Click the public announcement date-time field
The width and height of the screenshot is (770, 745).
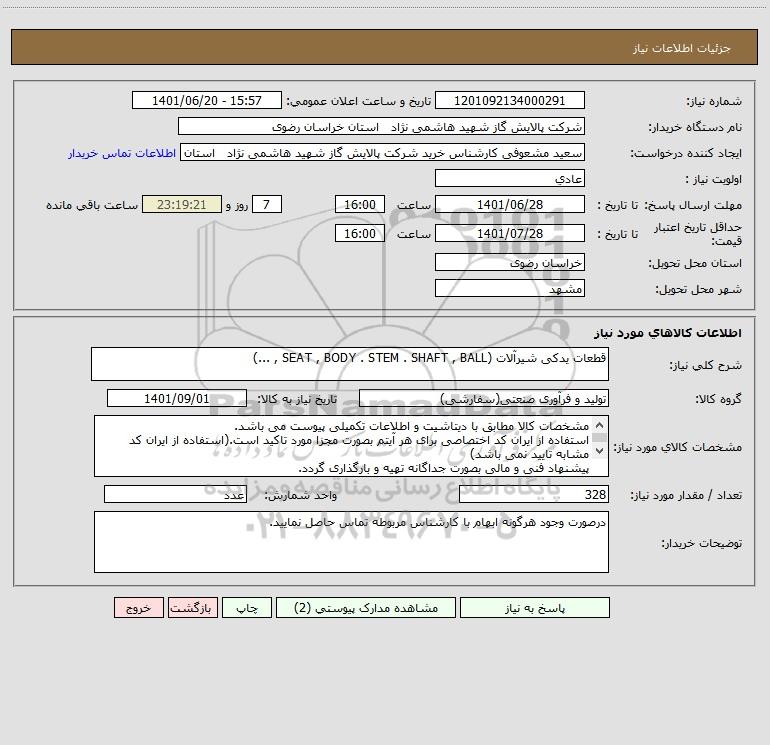[x=208, y=101]
